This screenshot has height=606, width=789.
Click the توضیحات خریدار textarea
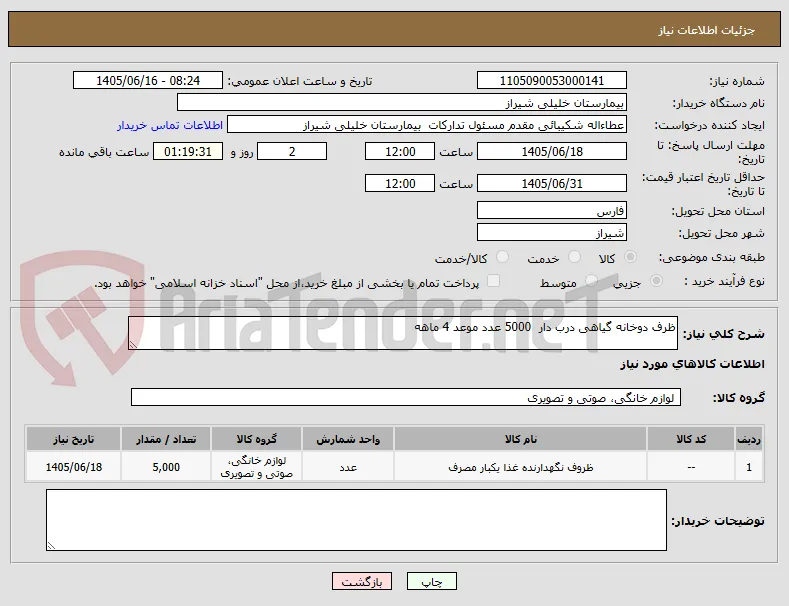point(356,520)
